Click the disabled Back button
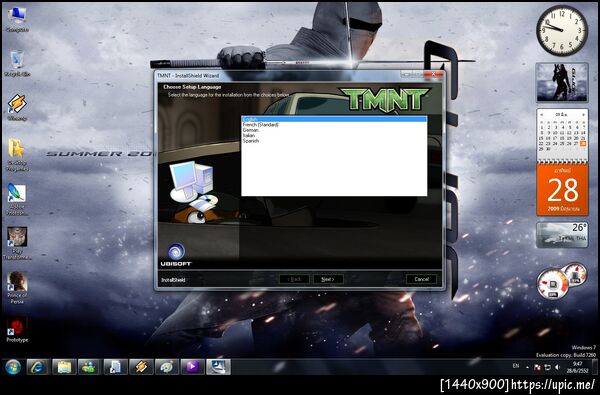600x395 pixels. (x=294, y=279)
